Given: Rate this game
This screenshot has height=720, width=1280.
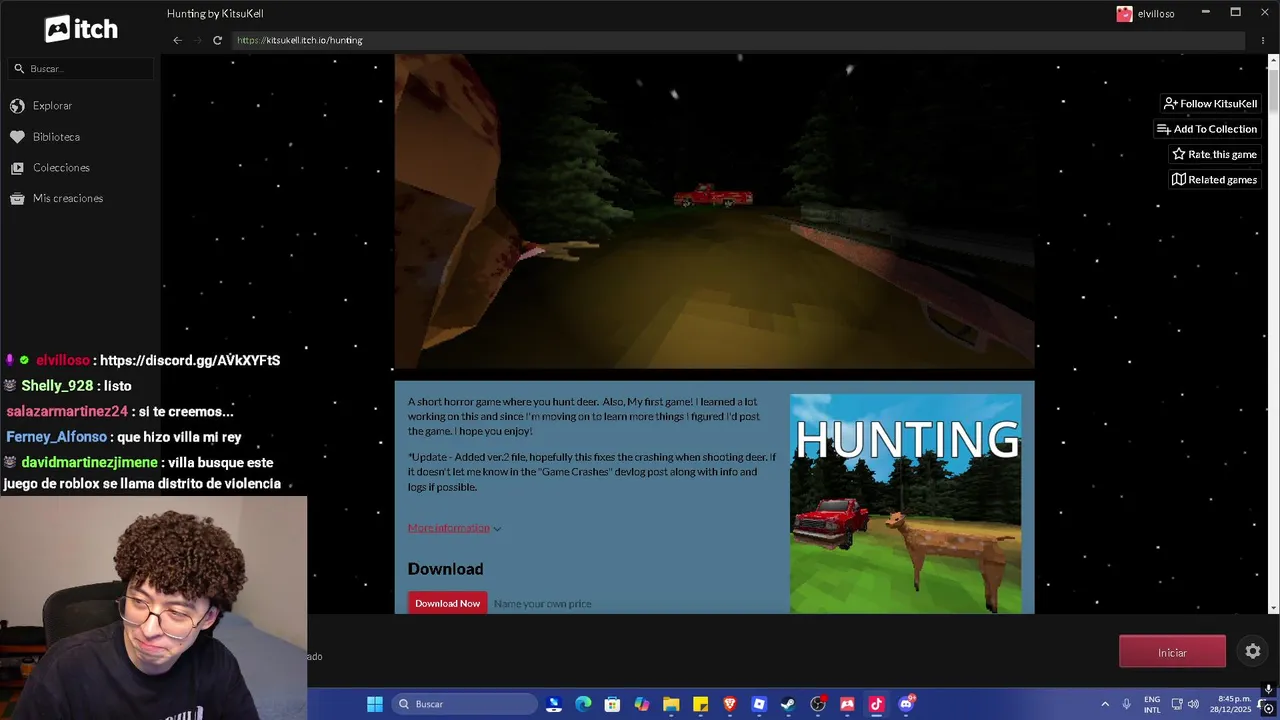Looking at the screenshot, I should [1214, 154].
